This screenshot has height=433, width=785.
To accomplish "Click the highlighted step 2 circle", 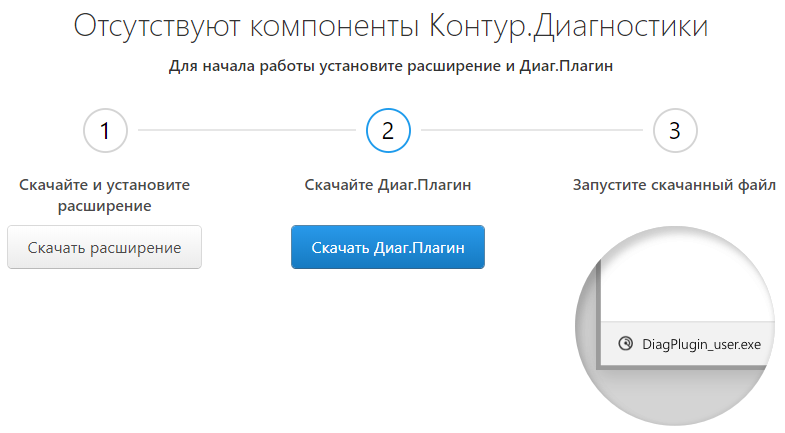I will coord(388,130).
